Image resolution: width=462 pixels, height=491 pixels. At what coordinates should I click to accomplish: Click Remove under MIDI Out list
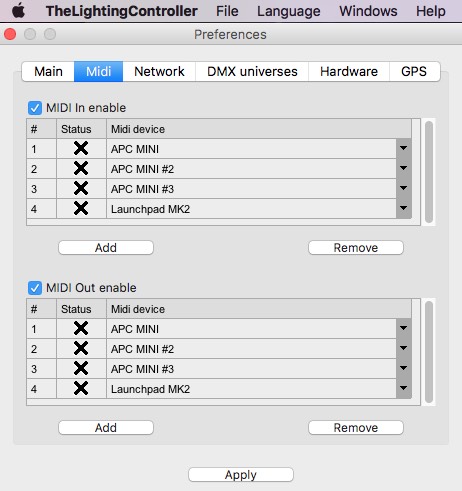[x=356, y=428]
